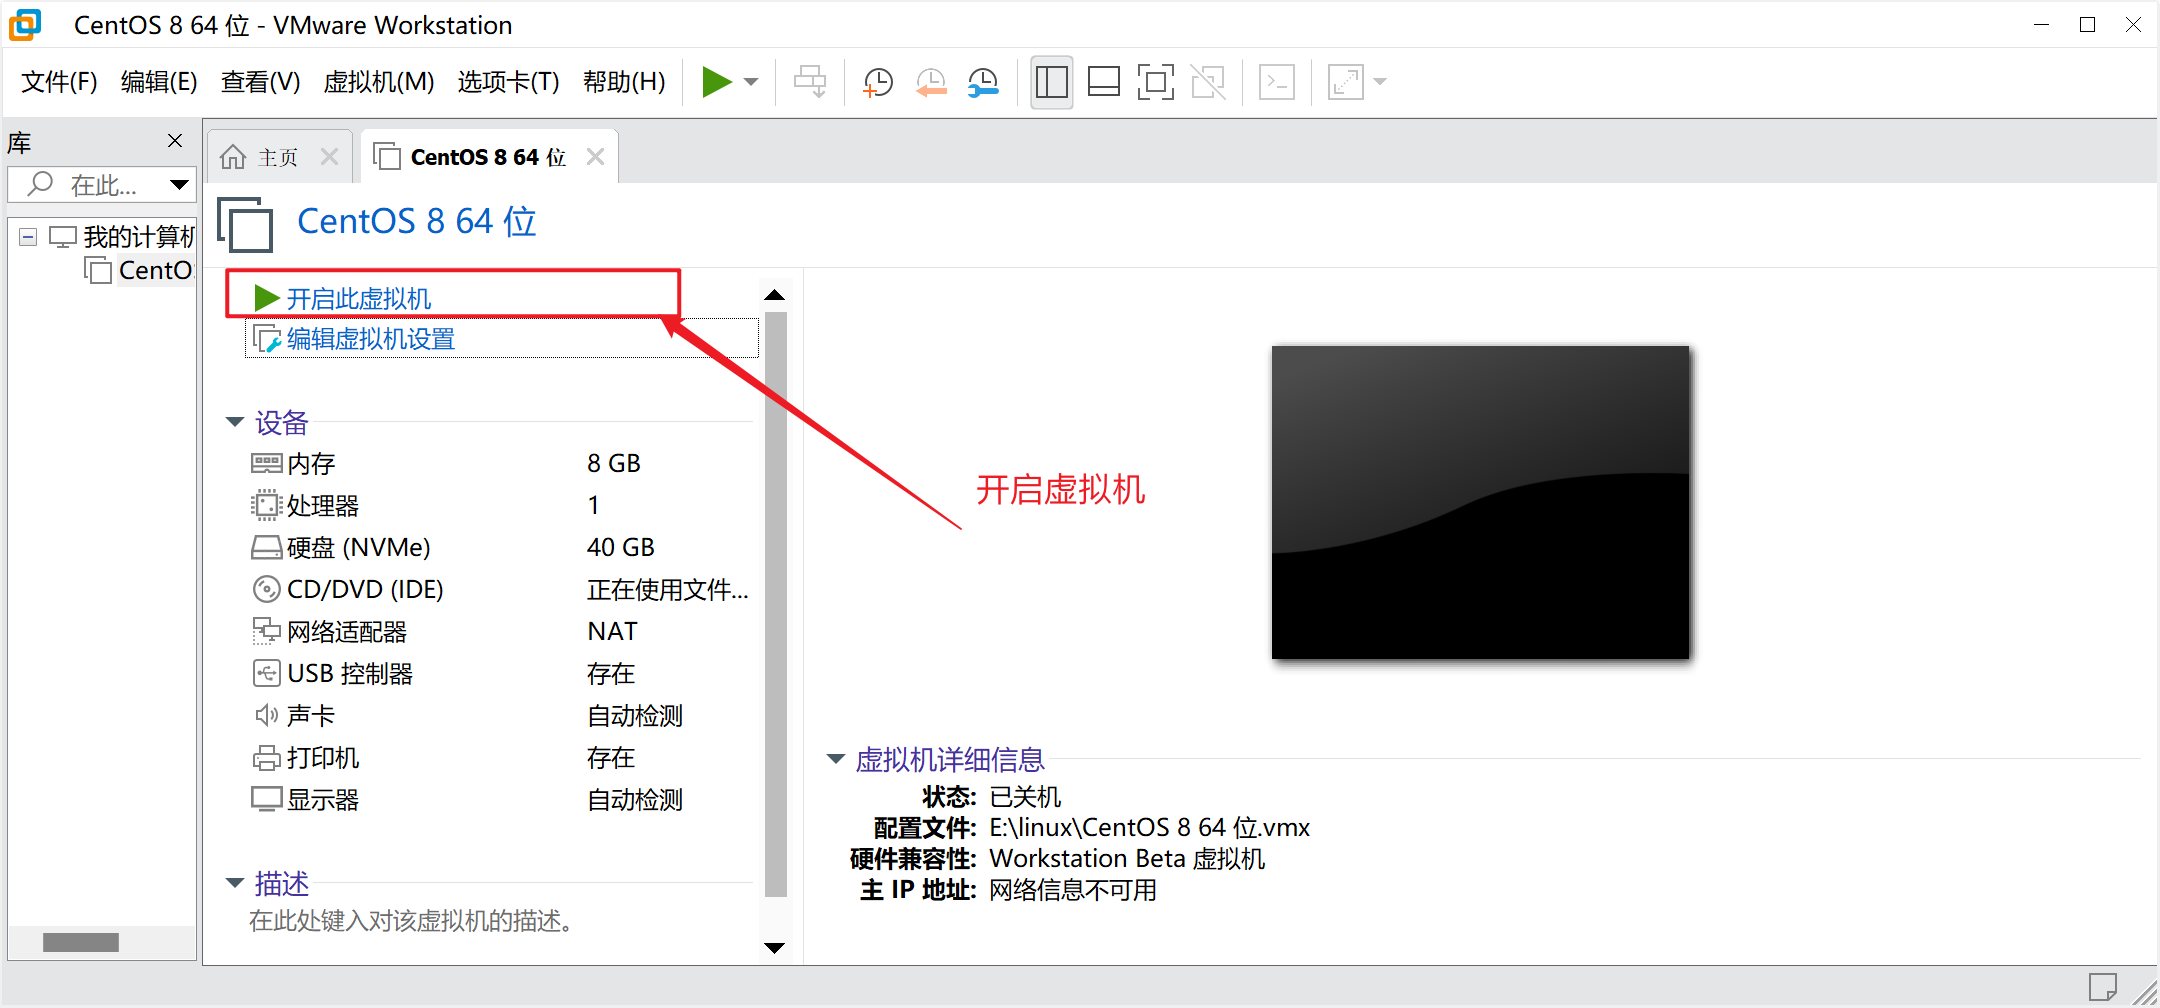Open the snapshot manager icon
Screen dimensions: 2160x1008
pyautogui.click(x=984, y=82)
